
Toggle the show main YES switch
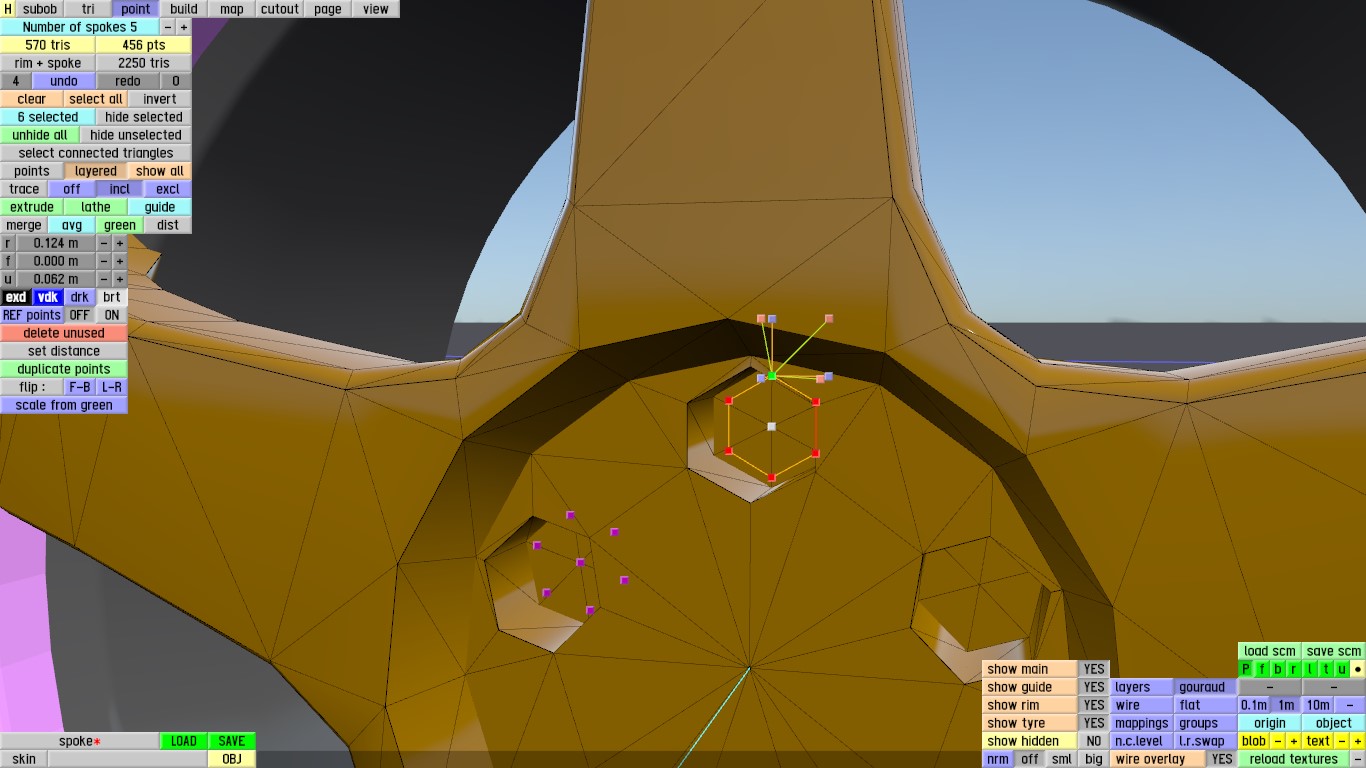1094,669
